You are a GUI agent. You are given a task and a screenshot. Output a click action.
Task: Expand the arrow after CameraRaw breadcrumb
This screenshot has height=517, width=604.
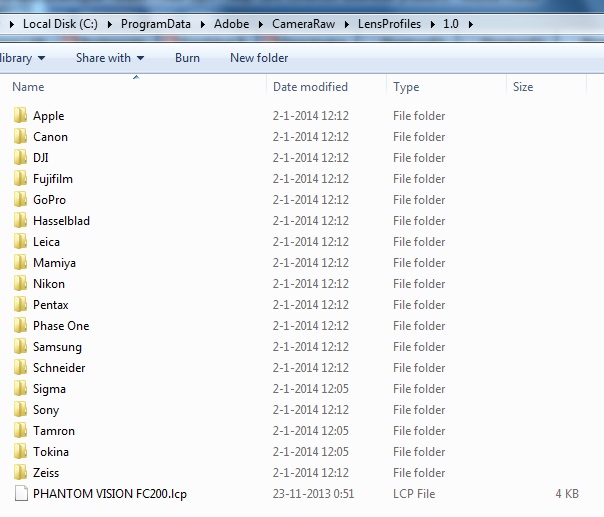click(347, 24)
